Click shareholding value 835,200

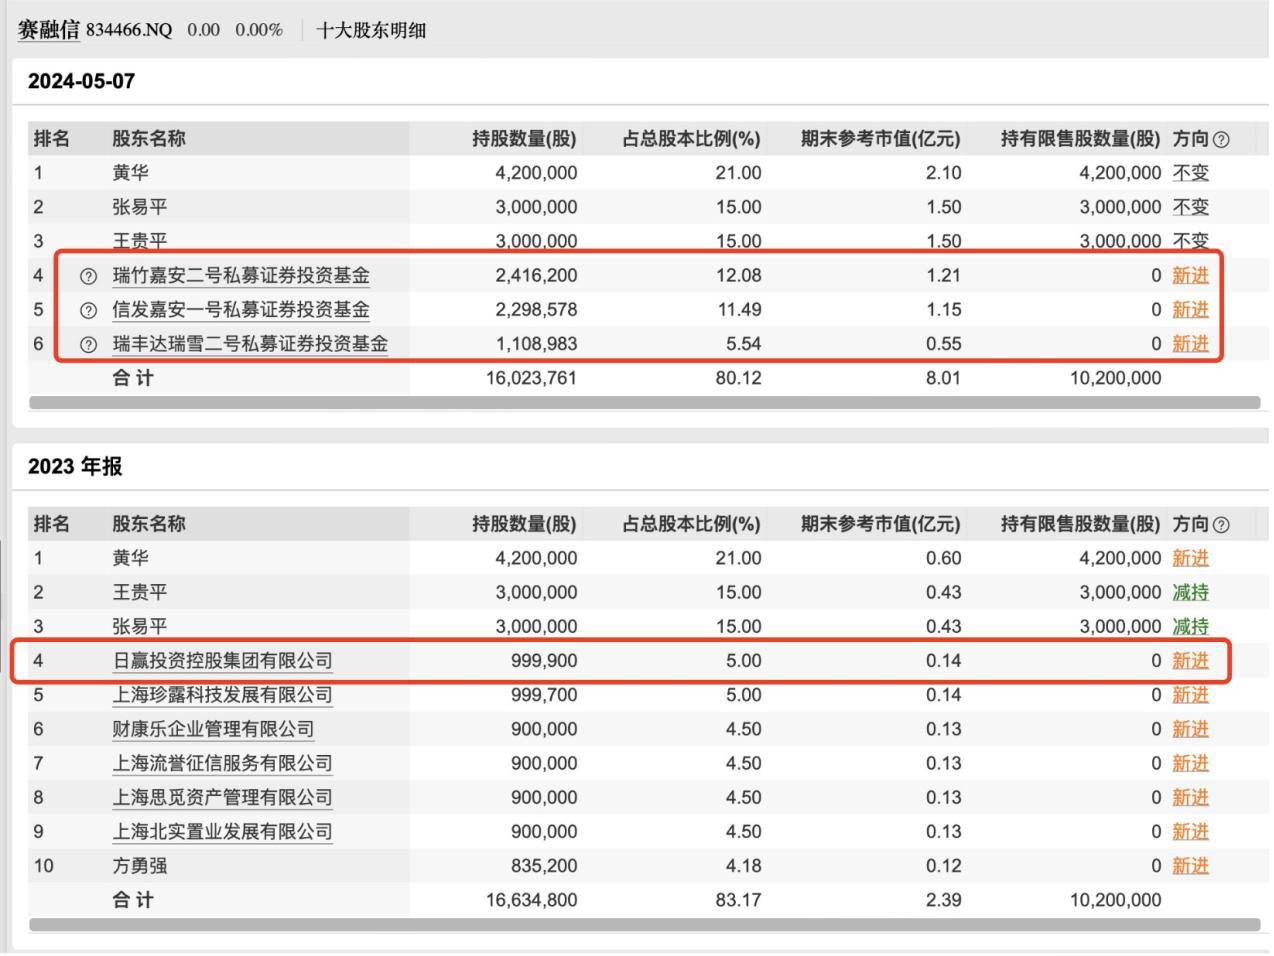[544, 865]
